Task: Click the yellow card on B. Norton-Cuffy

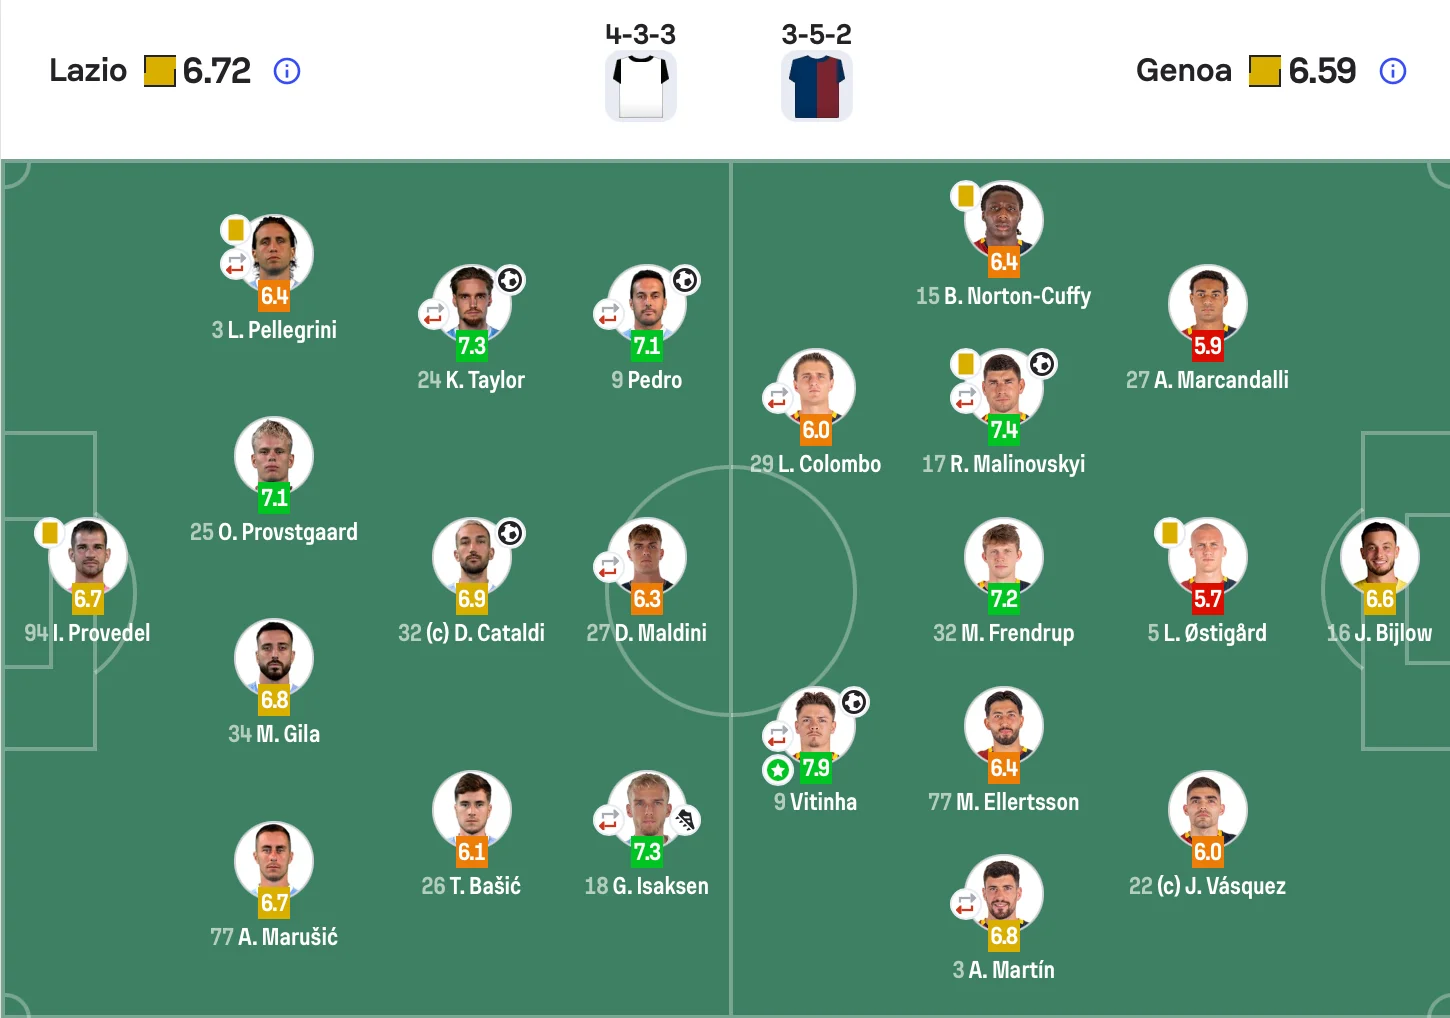Action: pyautogui.click(x=966, y=195)
